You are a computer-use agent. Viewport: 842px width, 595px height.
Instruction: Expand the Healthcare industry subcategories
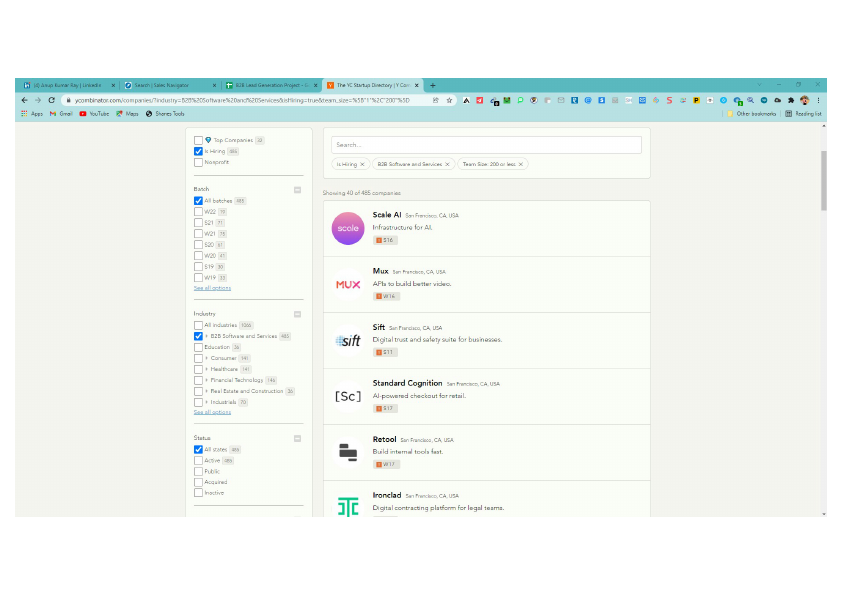click(207, 369)
